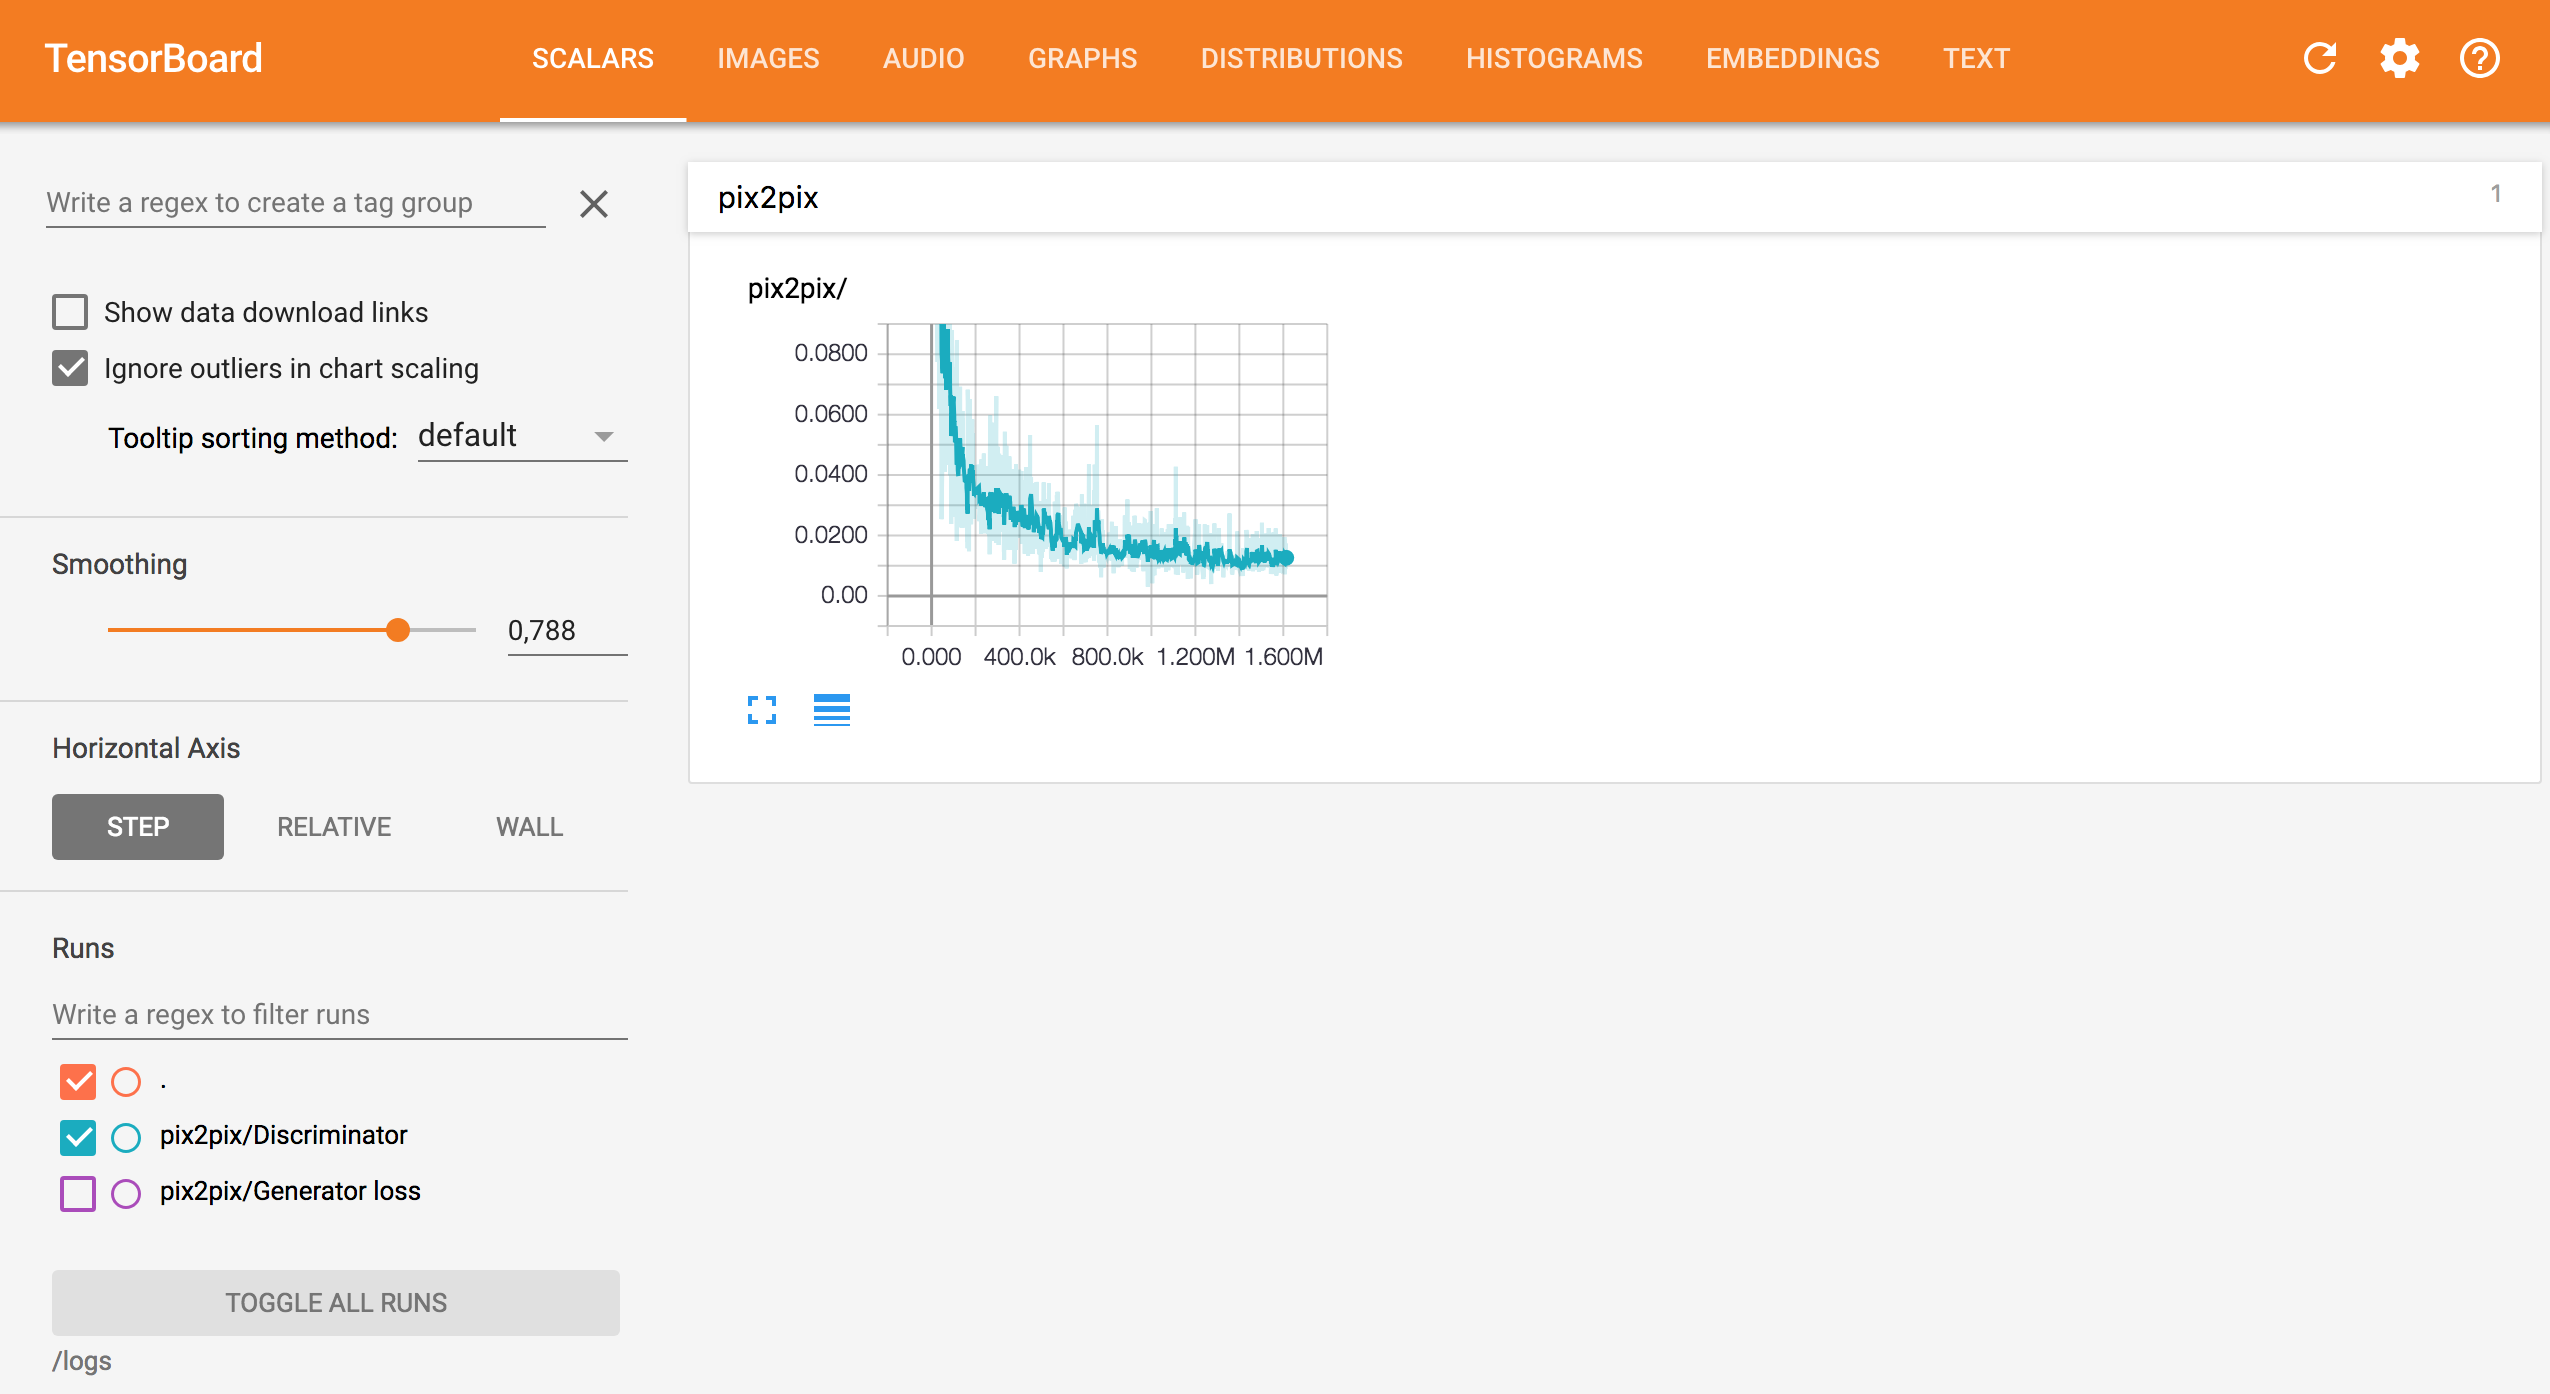Viewport: 2550px width, 1394px height.
Task: Open the help question mark icon
Action: coord(2480,59)
